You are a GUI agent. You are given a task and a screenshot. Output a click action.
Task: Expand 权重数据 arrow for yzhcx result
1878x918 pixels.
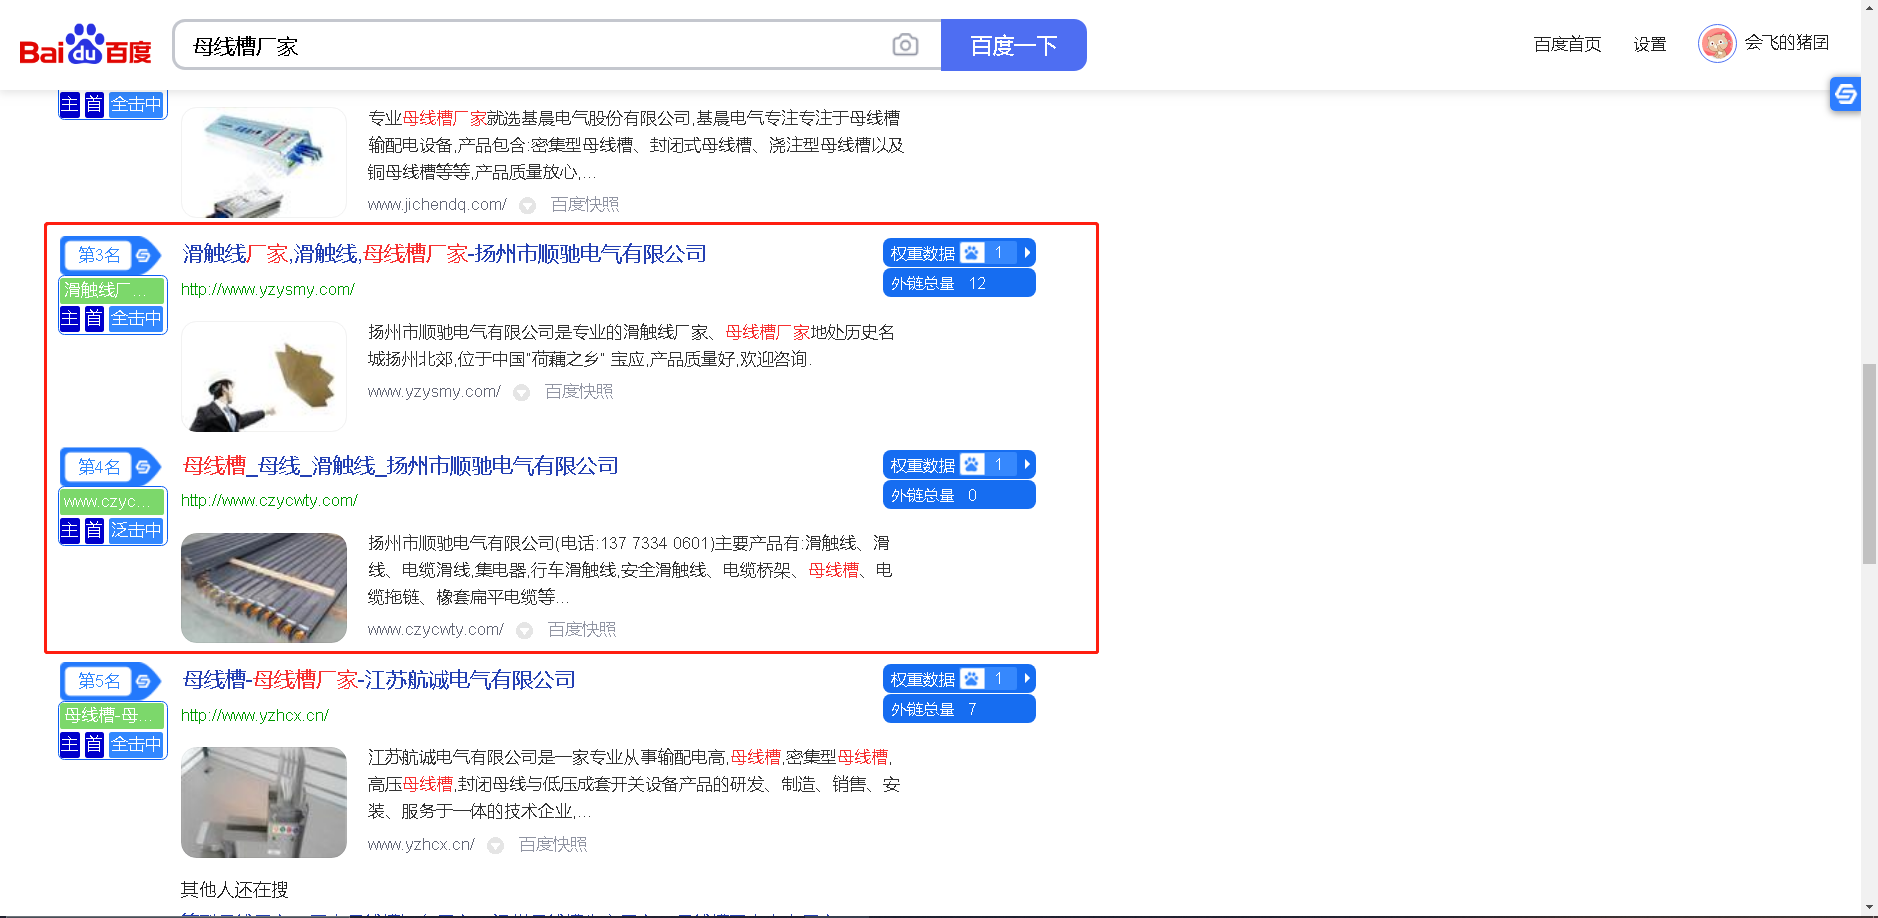click(1027, 679)
